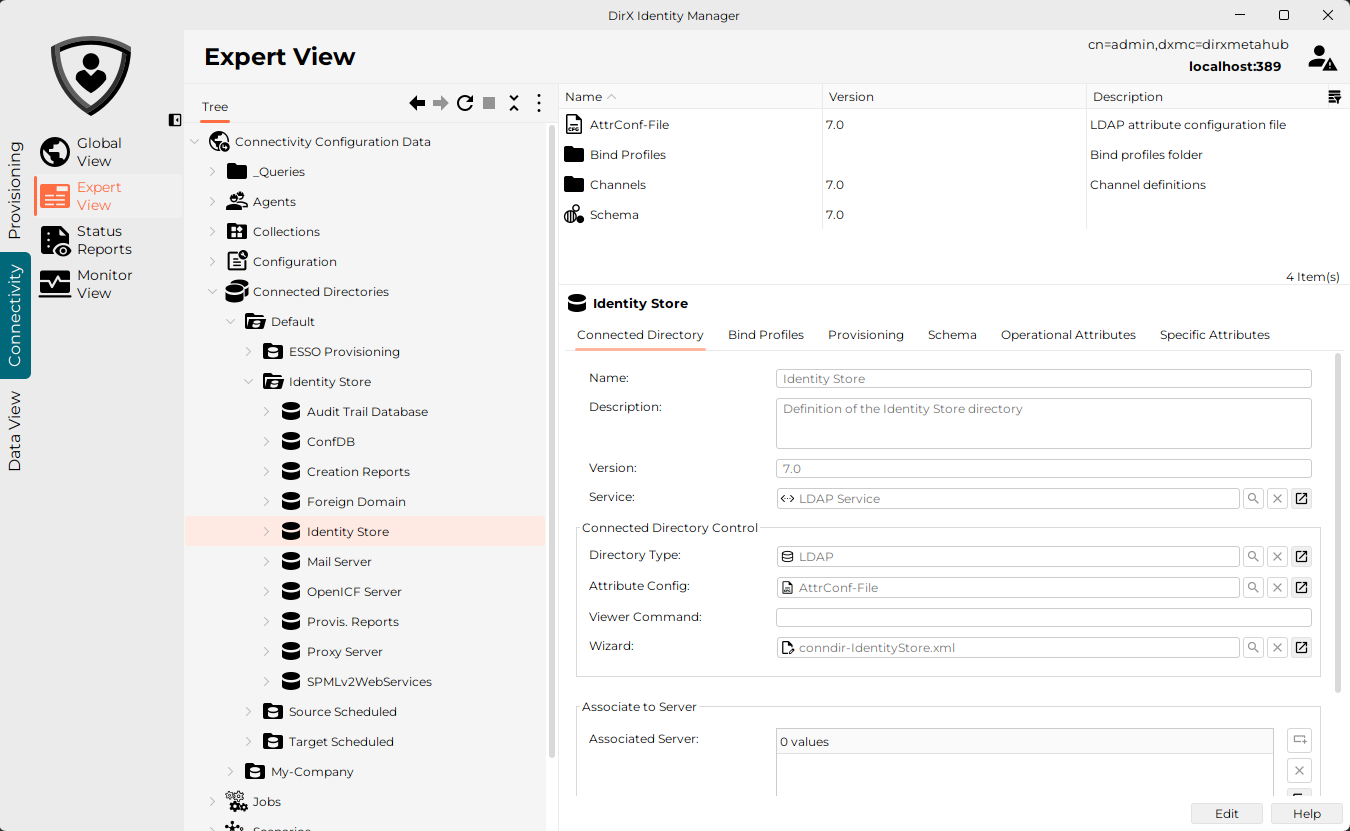Click the Version column header
The height and width of the screenshot is (831, 1350).
[x=954, y=97]
